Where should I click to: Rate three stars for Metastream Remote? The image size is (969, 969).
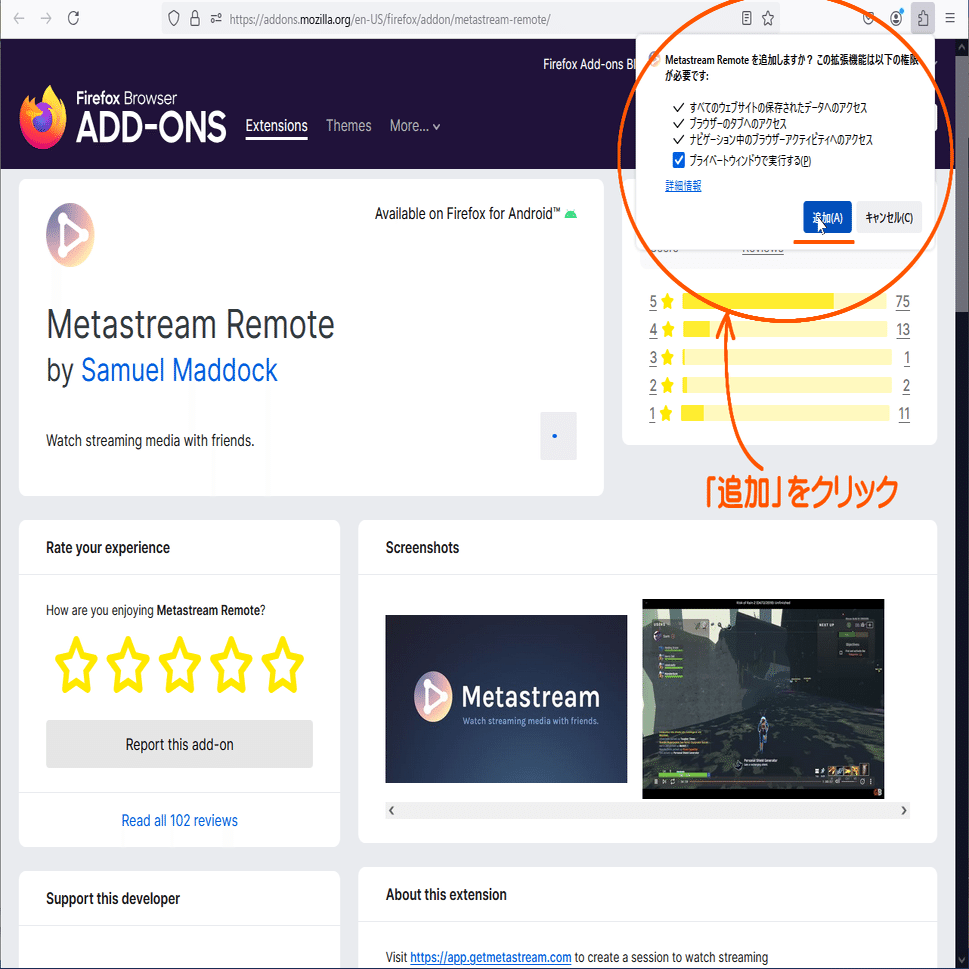click(x=179, y=665)
